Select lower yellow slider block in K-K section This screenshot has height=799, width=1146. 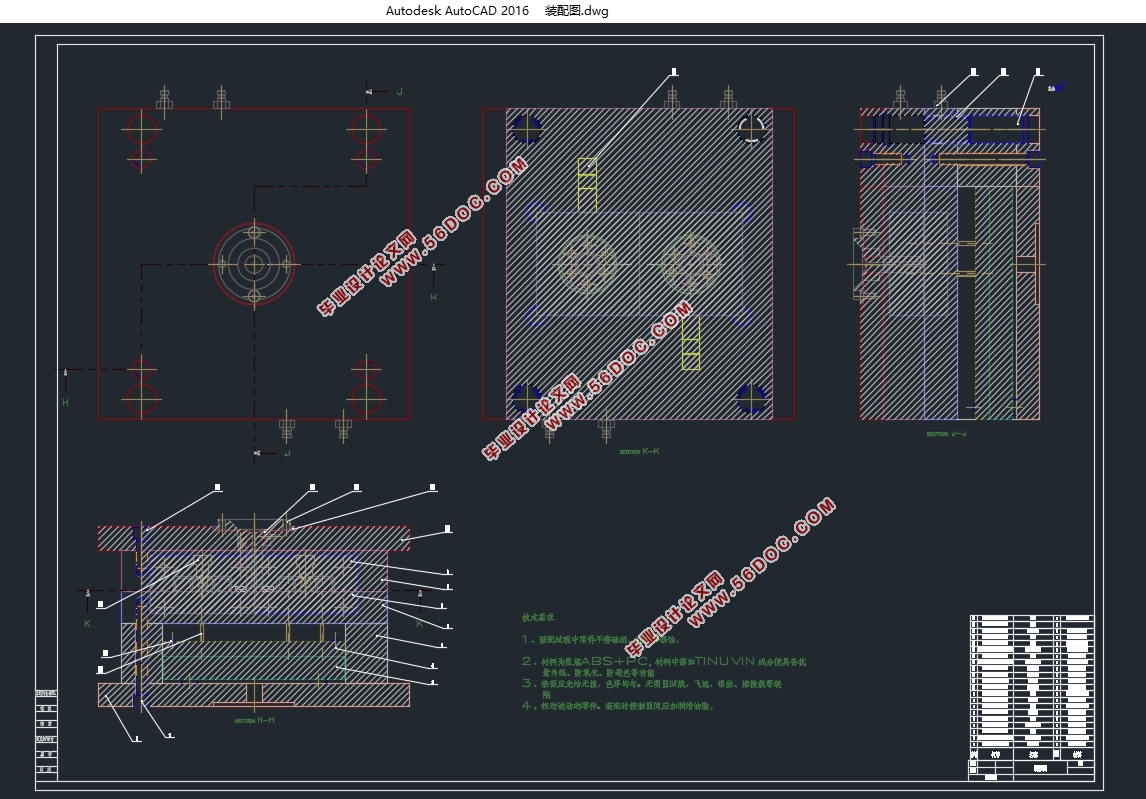click(690, 345)
